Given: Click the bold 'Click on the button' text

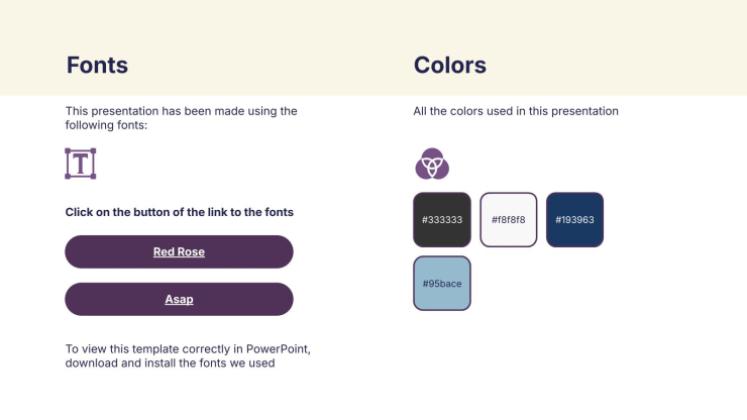Looking at the screenshot, I should click(179, 212).
